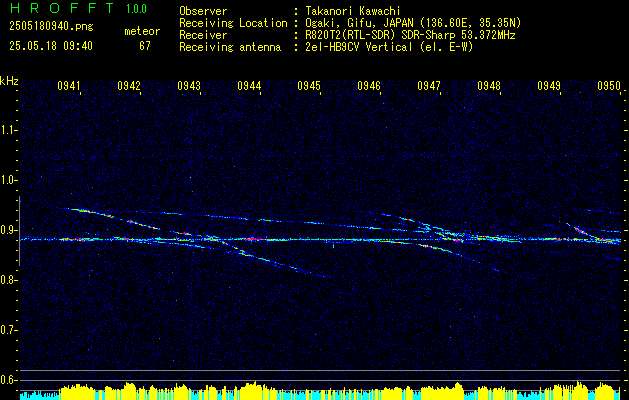This screenshot has height=400, width=629.
Task: Click the 0941 time marker
Action: [69, 86]
